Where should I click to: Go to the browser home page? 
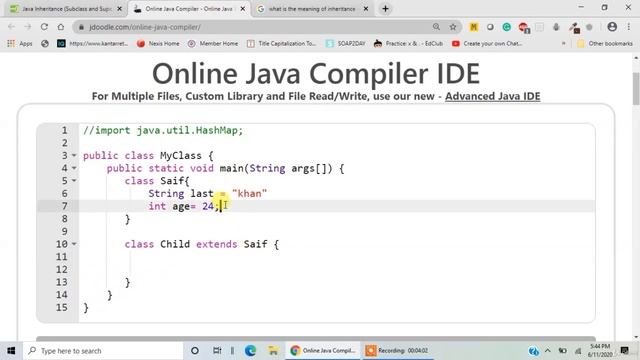click(61, 27)
